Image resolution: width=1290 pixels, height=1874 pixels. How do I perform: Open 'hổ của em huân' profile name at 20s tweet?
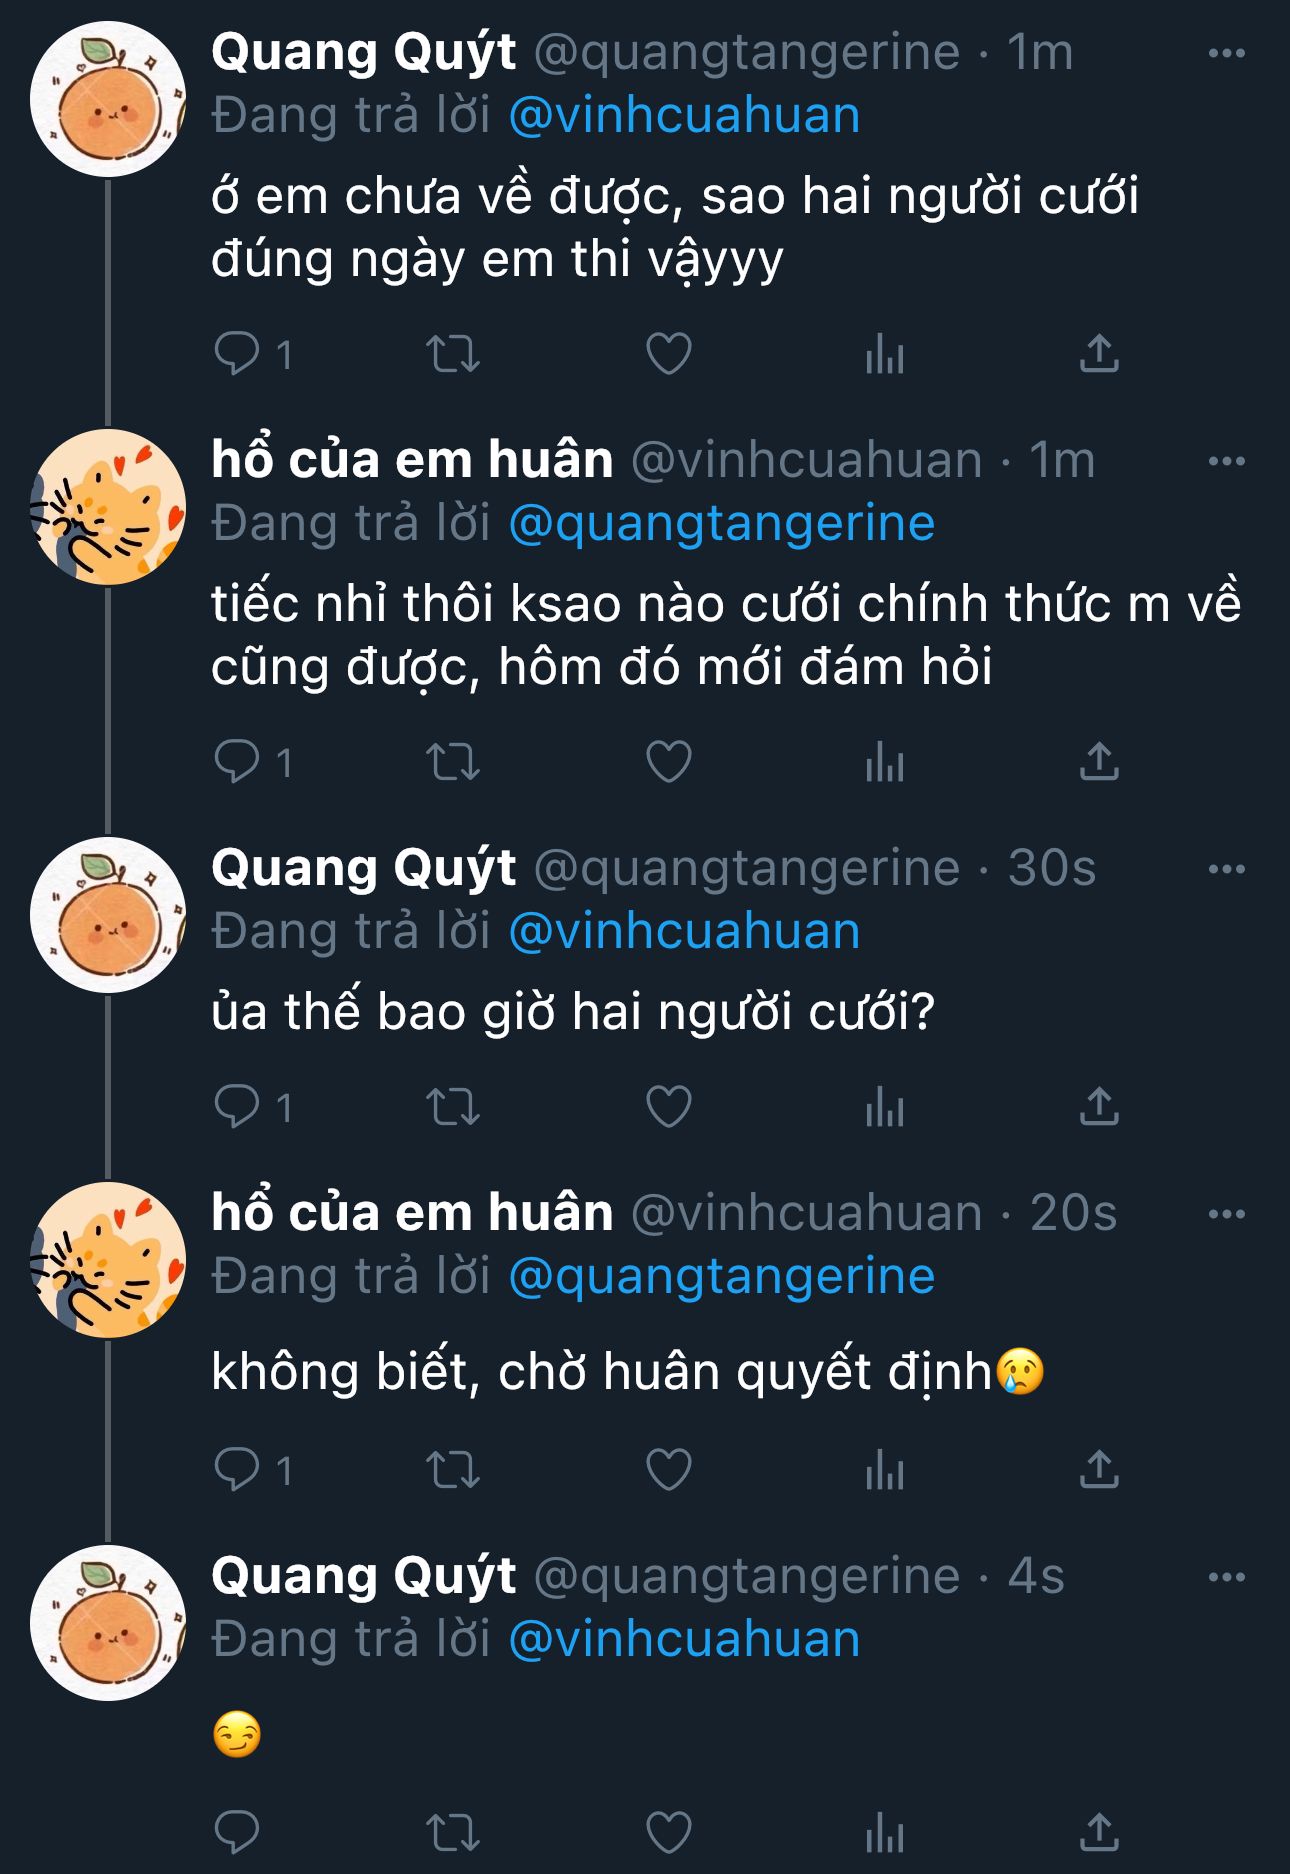point(412,1213)
